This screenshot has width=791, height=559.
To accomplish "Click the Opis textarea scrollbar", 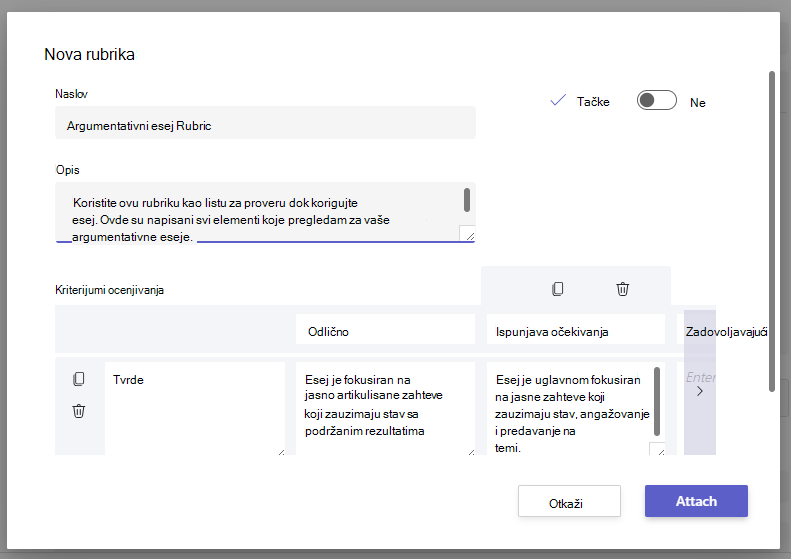I will [x=467, y=200].
